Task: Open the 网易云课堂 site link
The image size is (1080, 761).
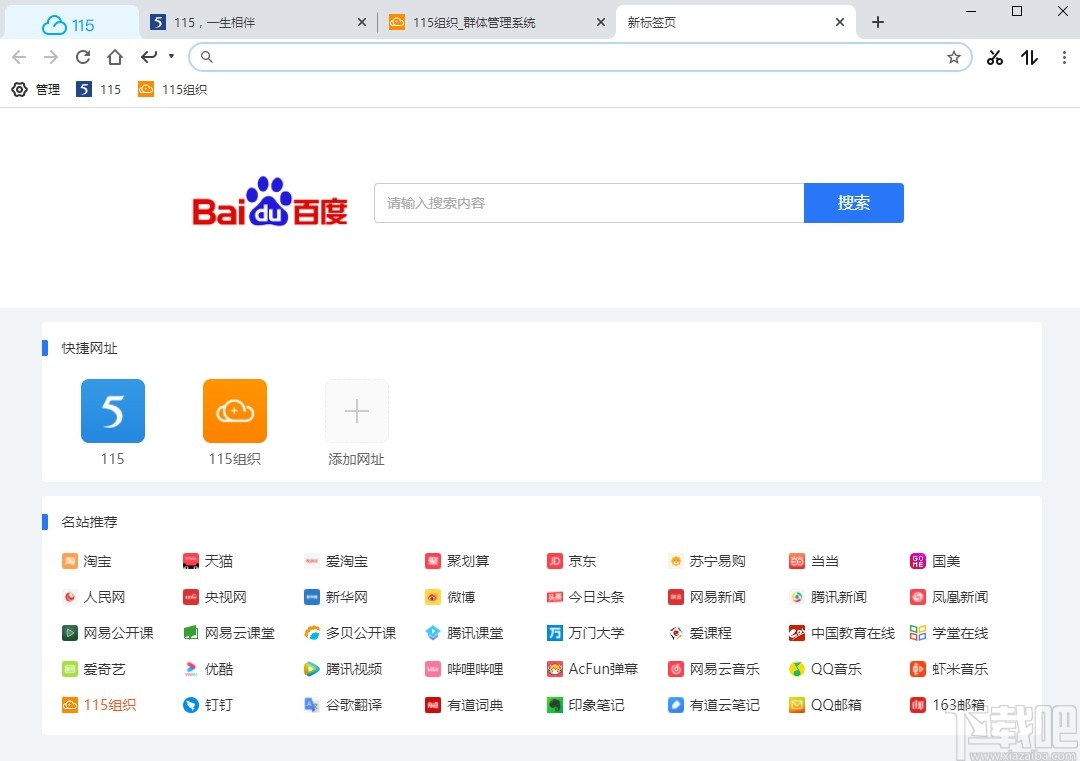Action: [229, 633]
